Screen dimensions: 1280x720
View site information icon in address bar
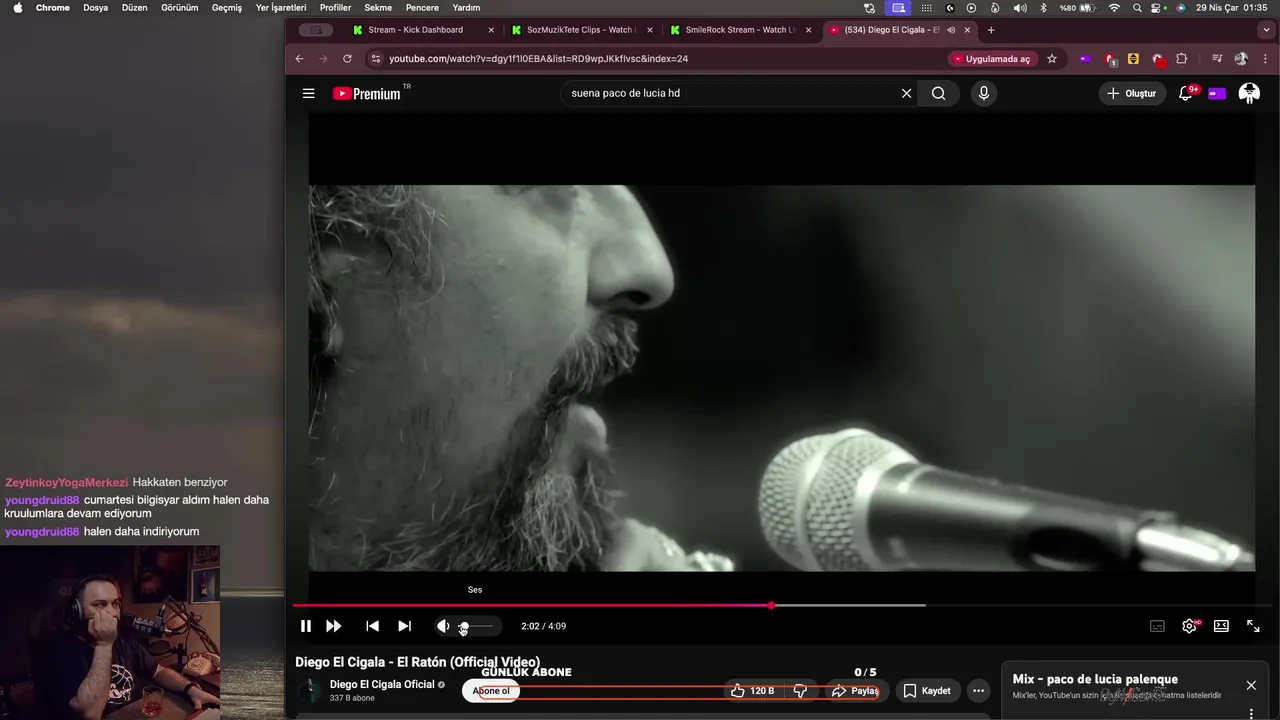[375, 59]
